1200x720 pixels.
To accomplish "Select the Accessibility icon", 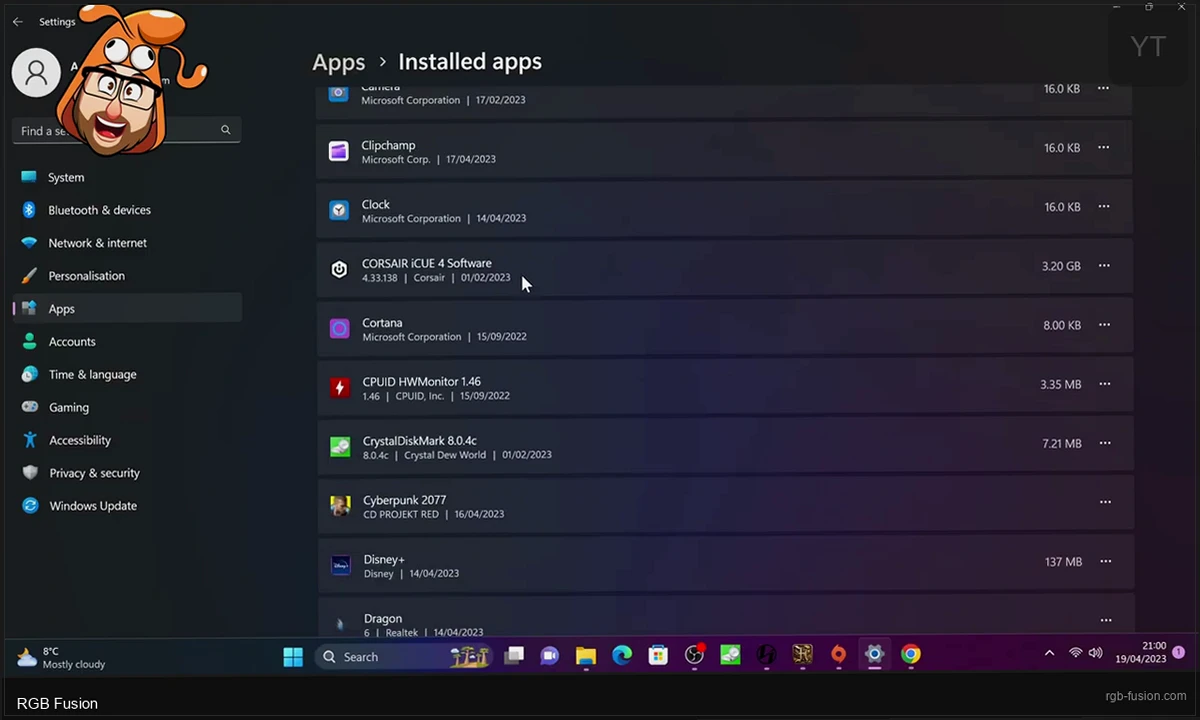I will click(x=30, y=440).
